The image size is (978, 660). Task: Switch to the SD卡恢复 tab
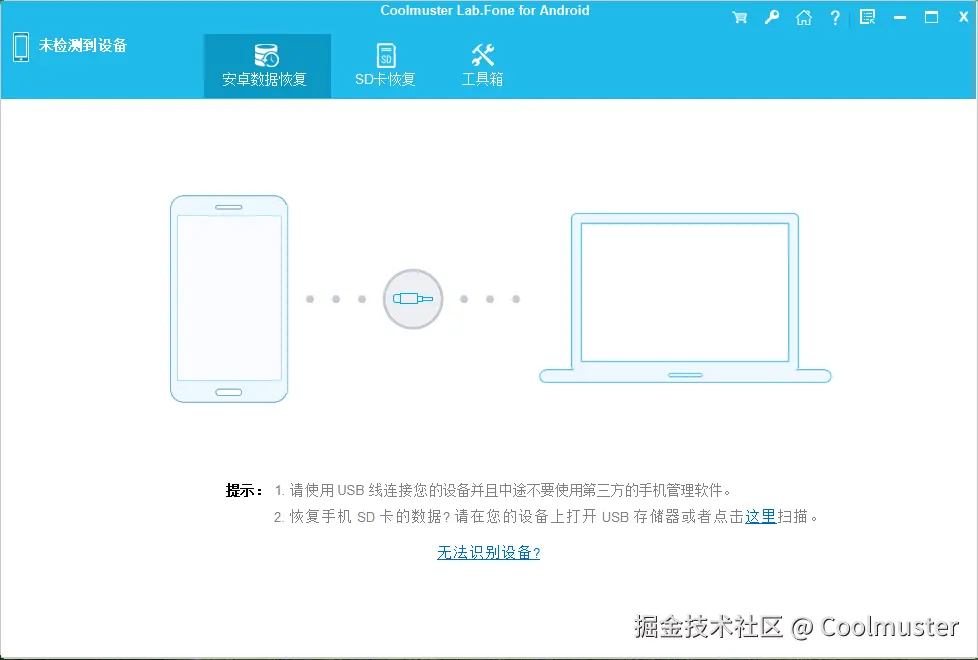pos(386,66)
